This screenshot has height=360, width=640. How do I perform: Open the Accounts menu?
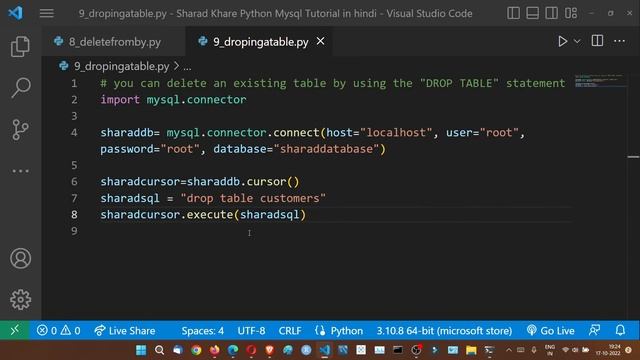[x=20, y=258]
